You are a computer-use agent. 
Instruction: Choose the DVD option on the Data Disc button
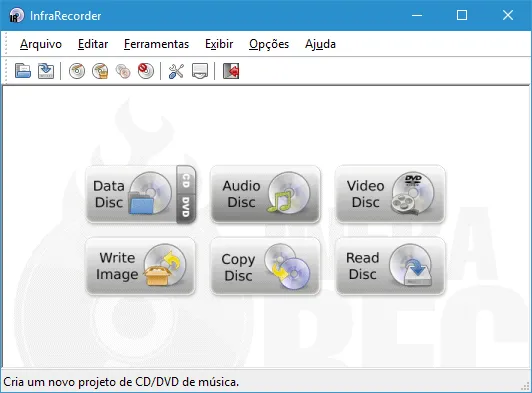pyautogui.click(x=186, y=208)
